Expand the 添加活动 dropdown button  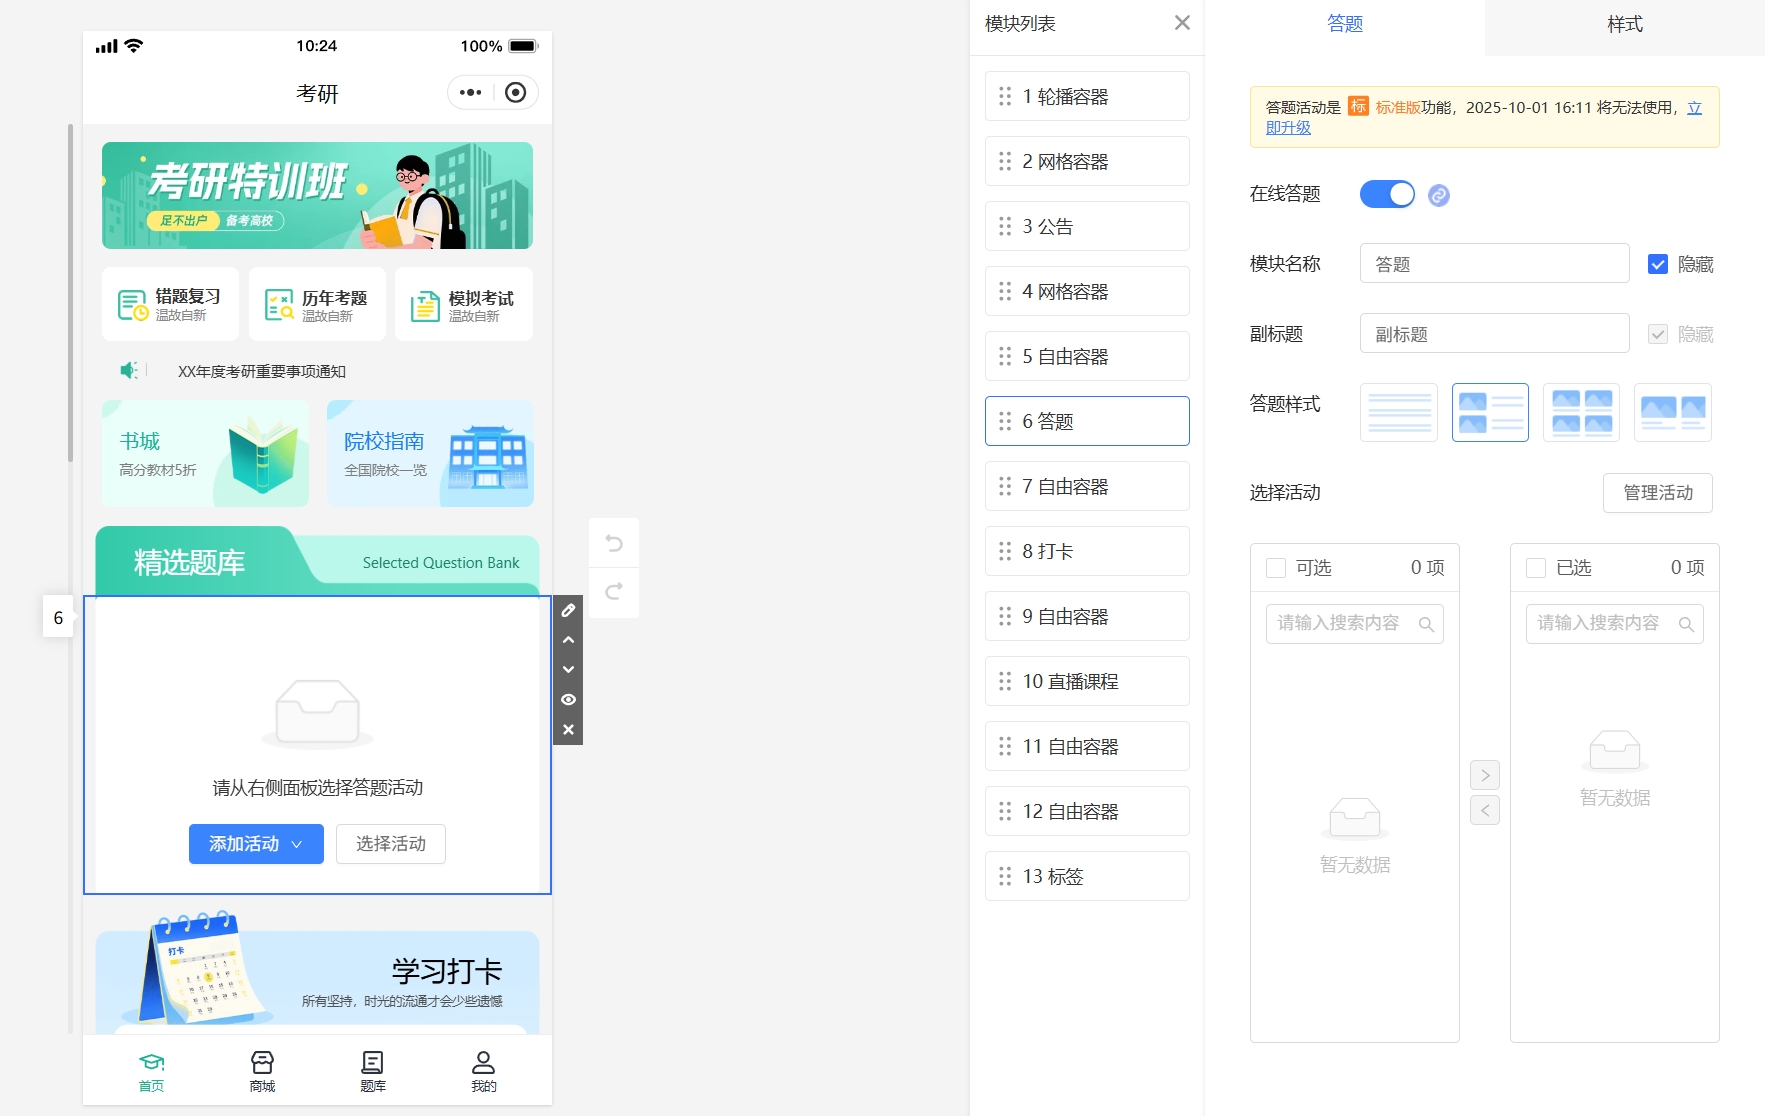(256, 844)
